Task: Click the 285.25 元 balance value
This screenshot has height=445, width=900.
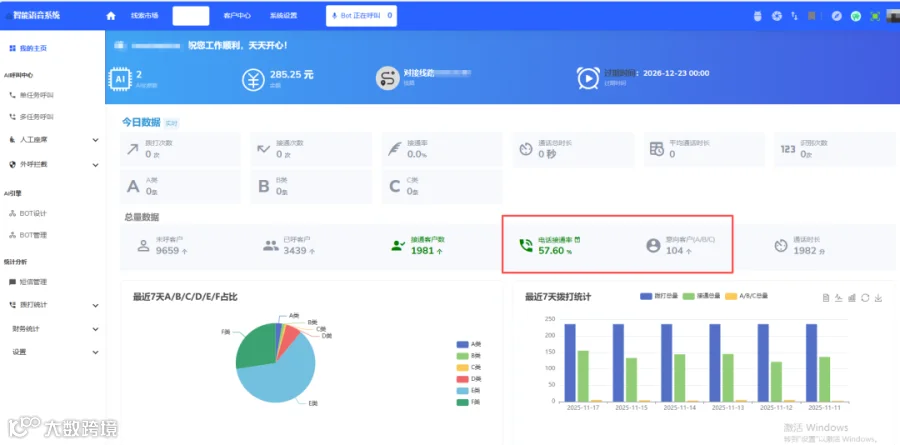Action: (292, 75)
